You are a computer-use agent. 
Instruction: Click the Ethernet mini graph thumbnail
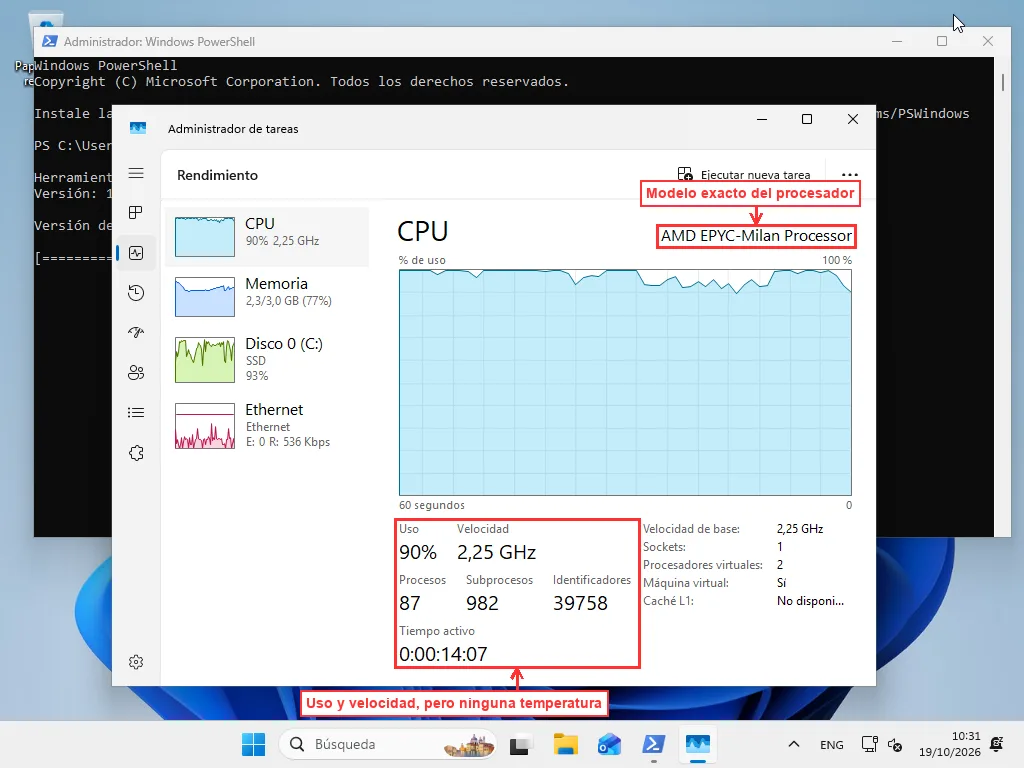coord(204,426)
